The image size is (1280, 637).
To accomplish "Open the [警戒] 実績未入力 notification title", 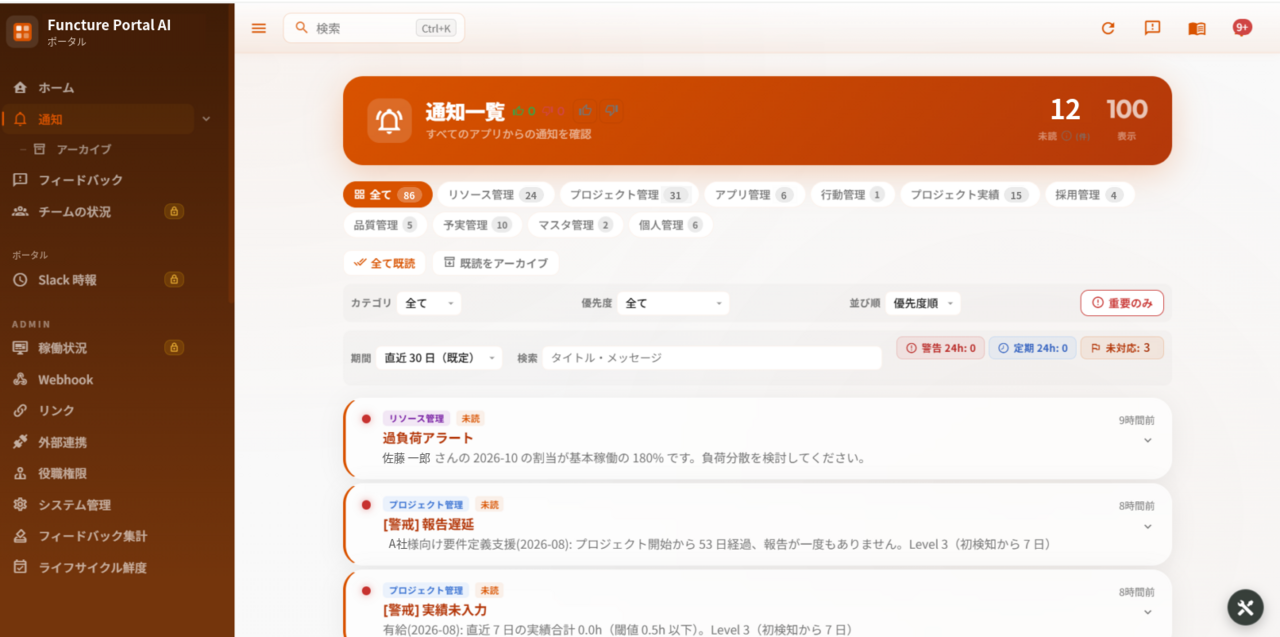I will [435, 610].
